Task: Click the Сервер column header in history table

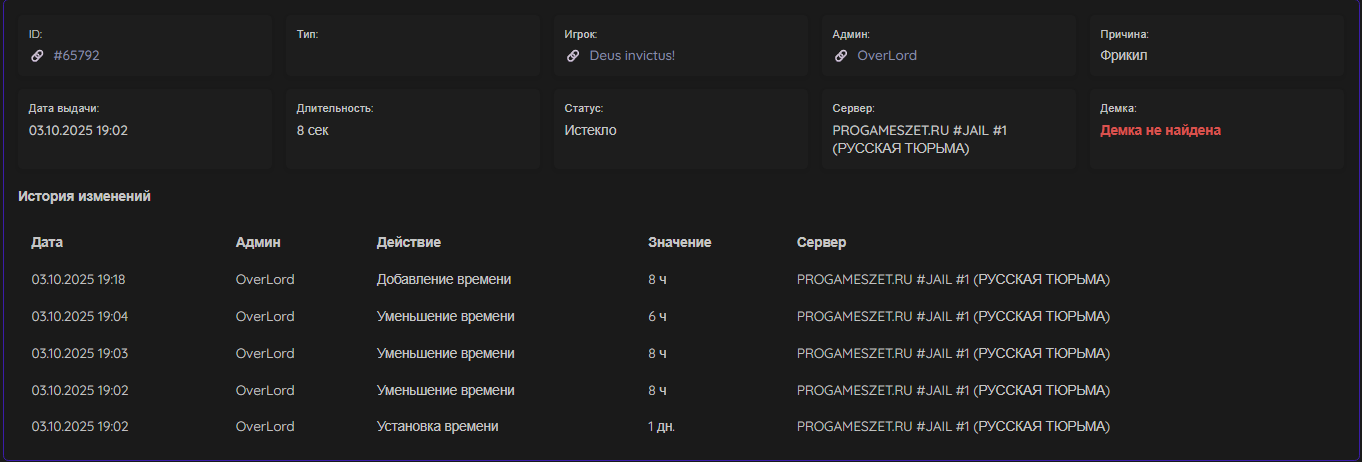Action: [x=821, y=243]
